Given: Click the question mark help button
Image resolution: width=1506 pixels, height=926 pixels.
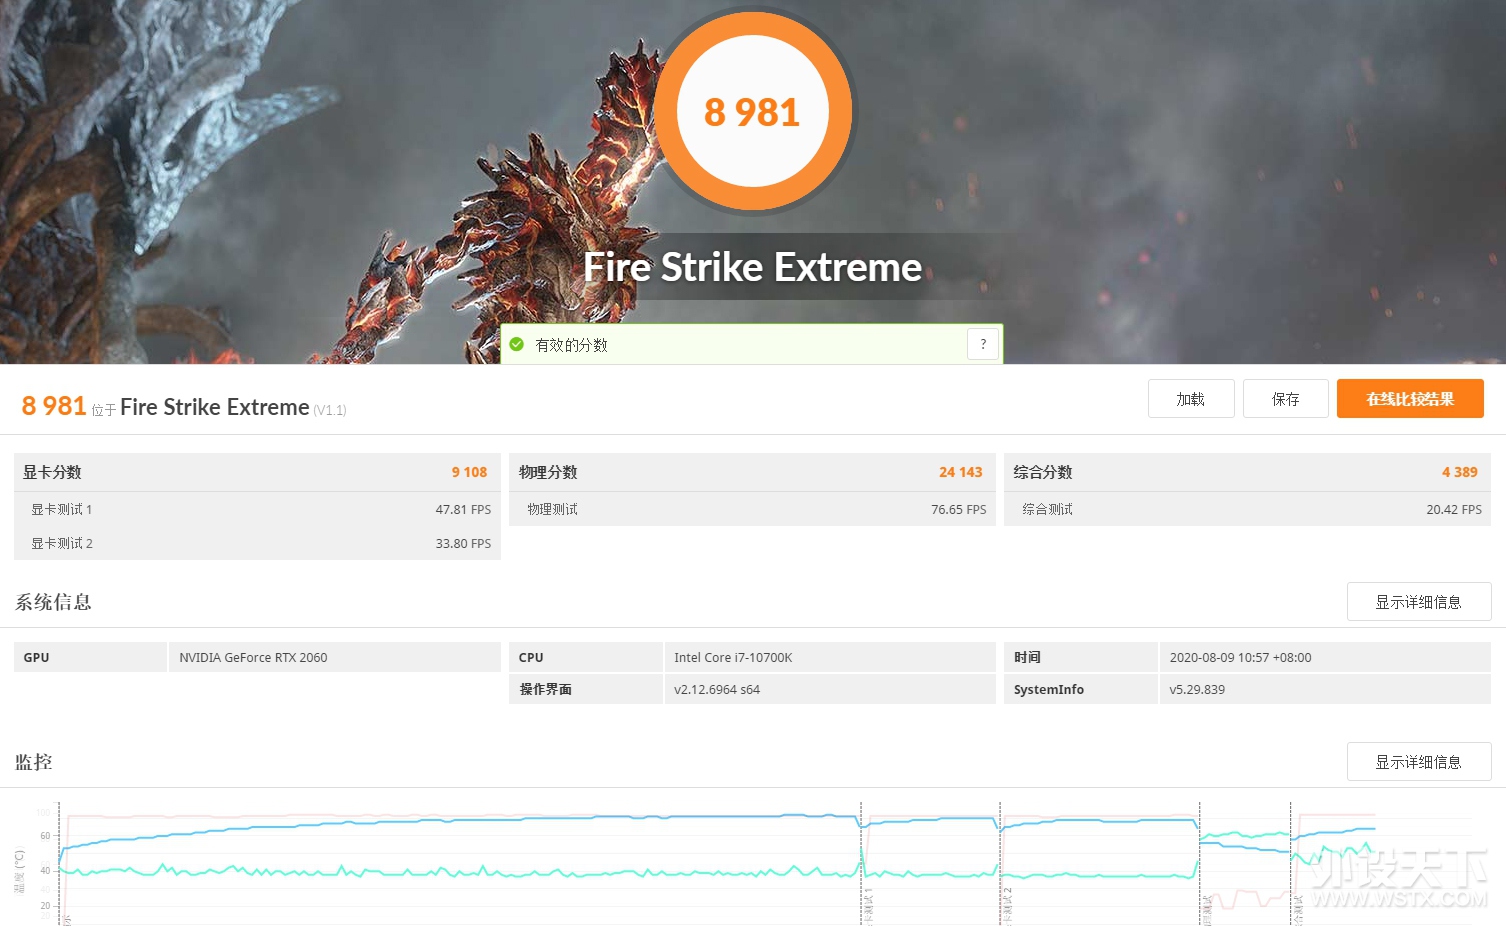Looking at the screenshot, I should 983,344.
